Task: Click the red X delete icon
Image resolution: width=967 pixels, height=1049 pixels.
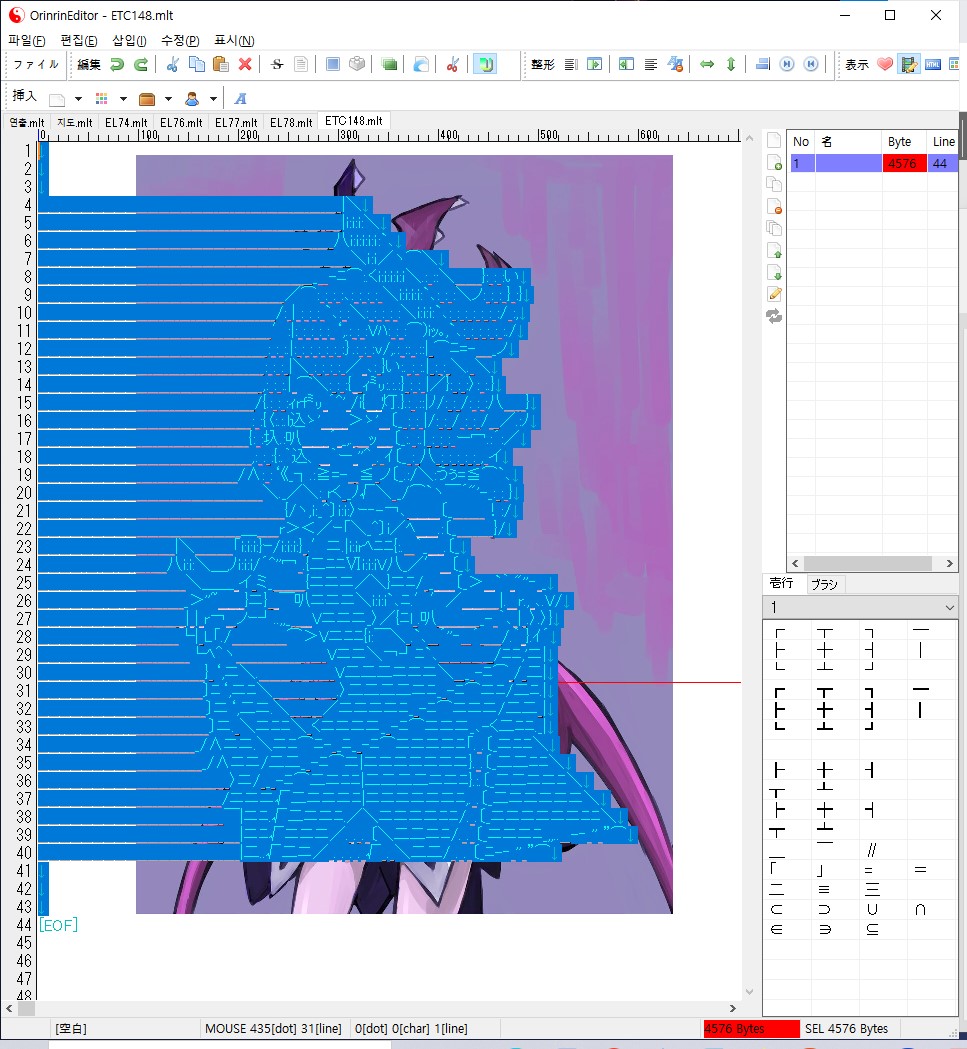Action: 245,65
